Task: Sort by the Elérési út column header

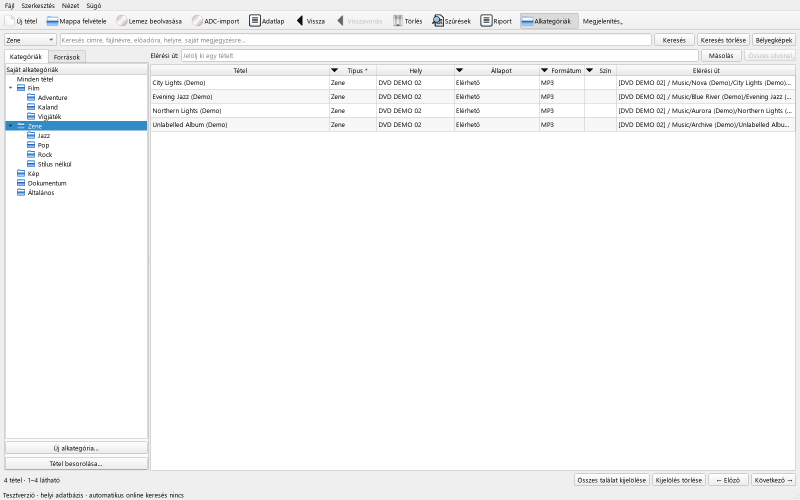Action: 706,70
